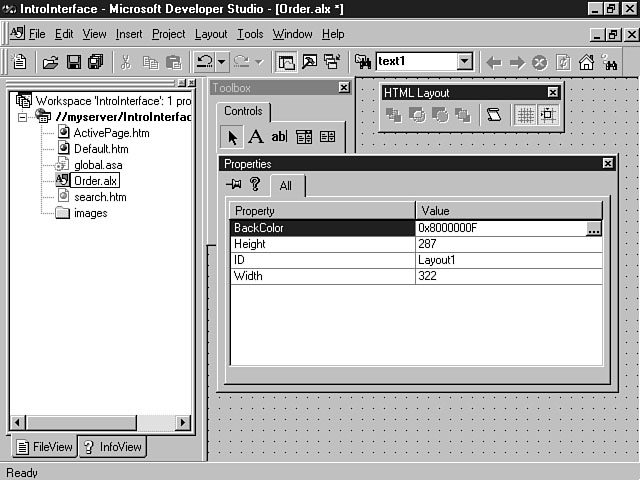
Task: Select search.htm in the file tree
Action: click(x=99, y=197)
